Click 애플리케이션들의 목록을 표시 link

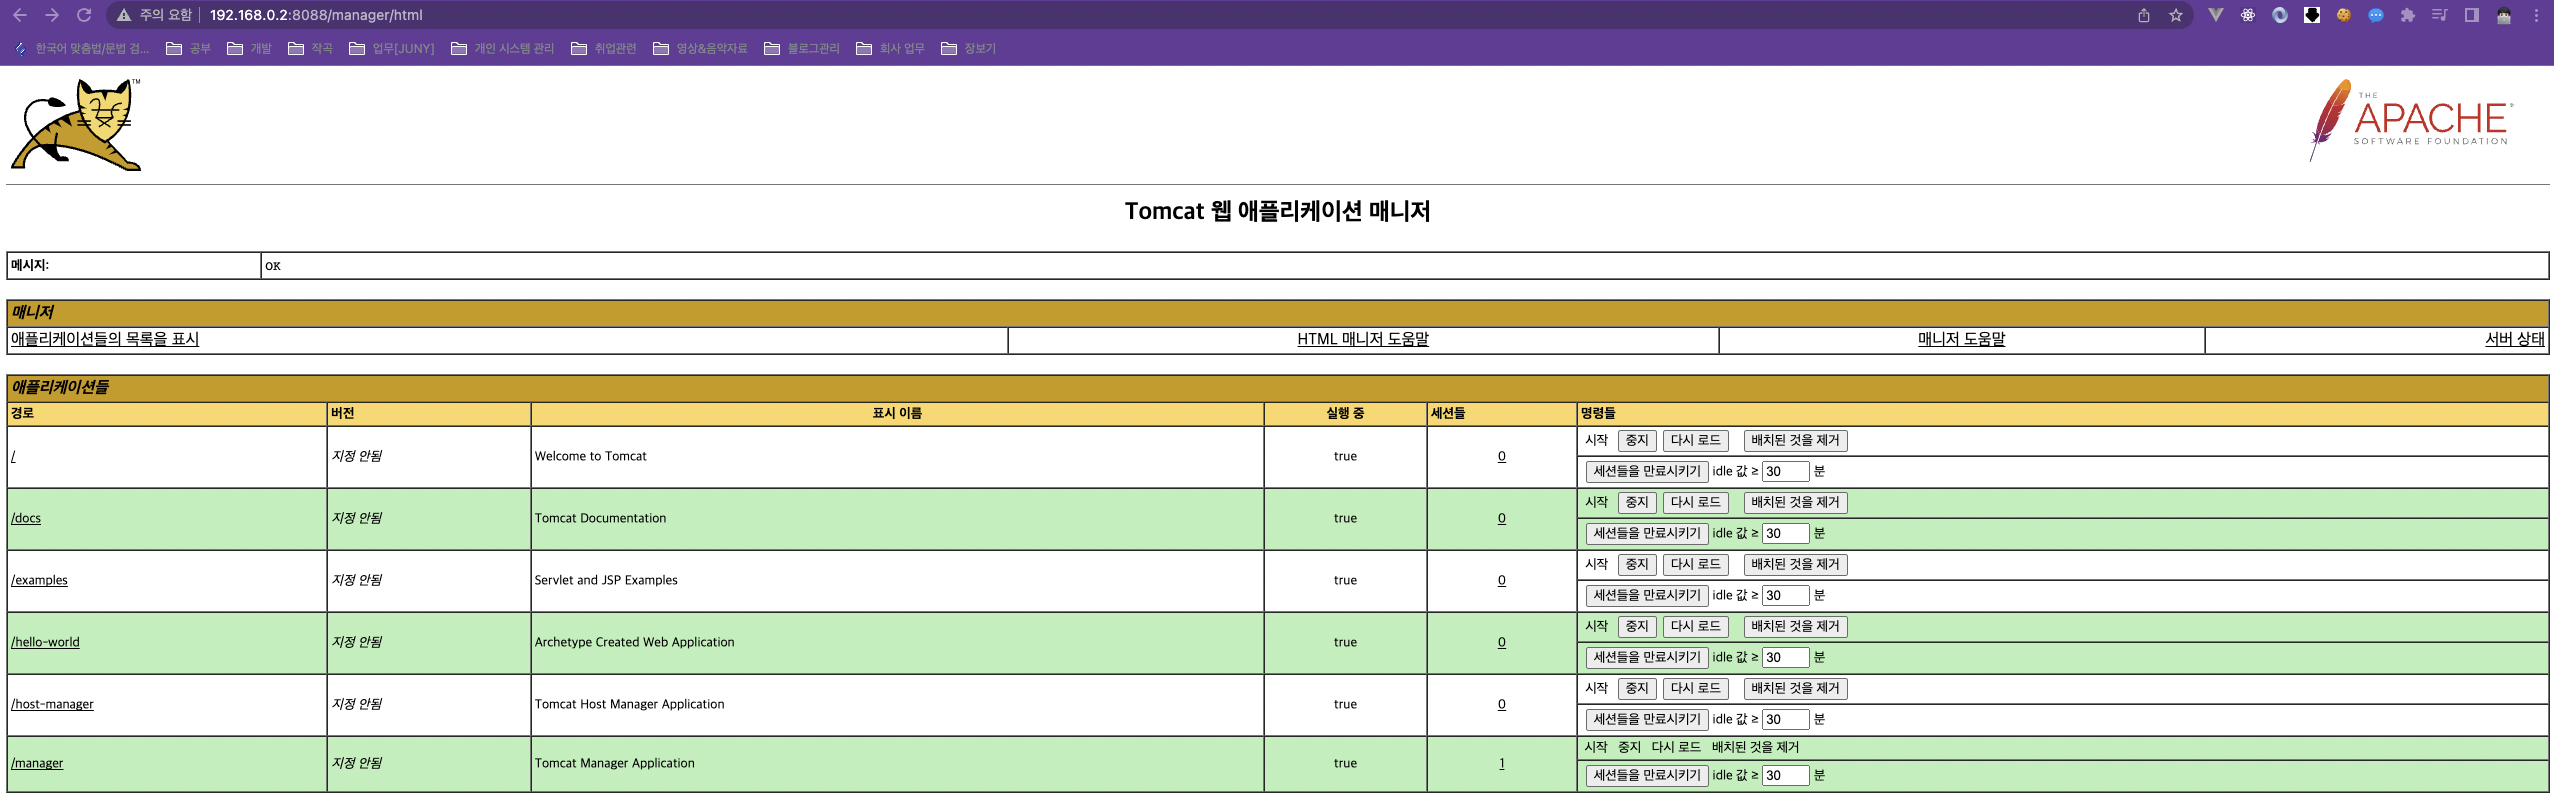point(105,339)
